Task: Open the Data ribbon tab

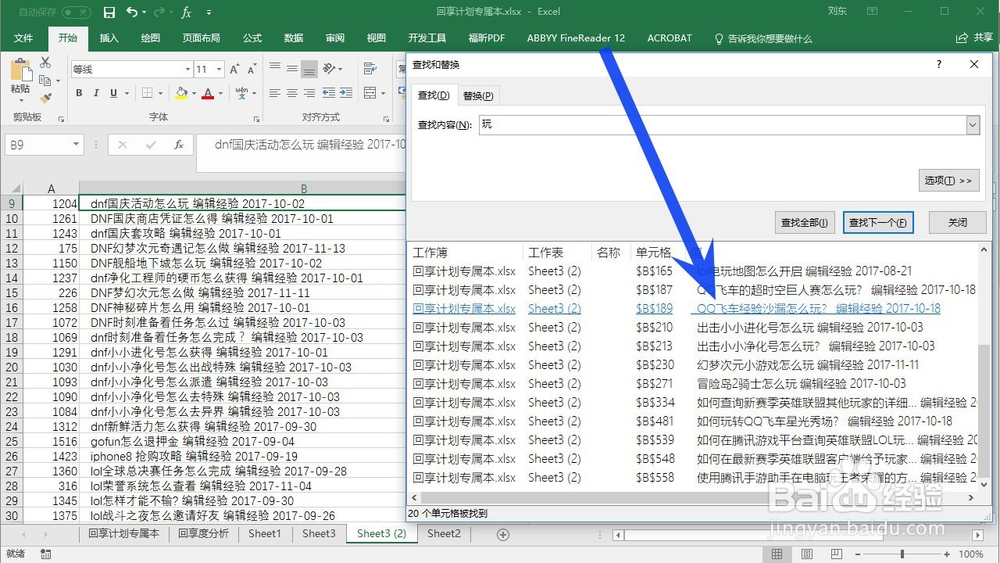Action: 294,38
